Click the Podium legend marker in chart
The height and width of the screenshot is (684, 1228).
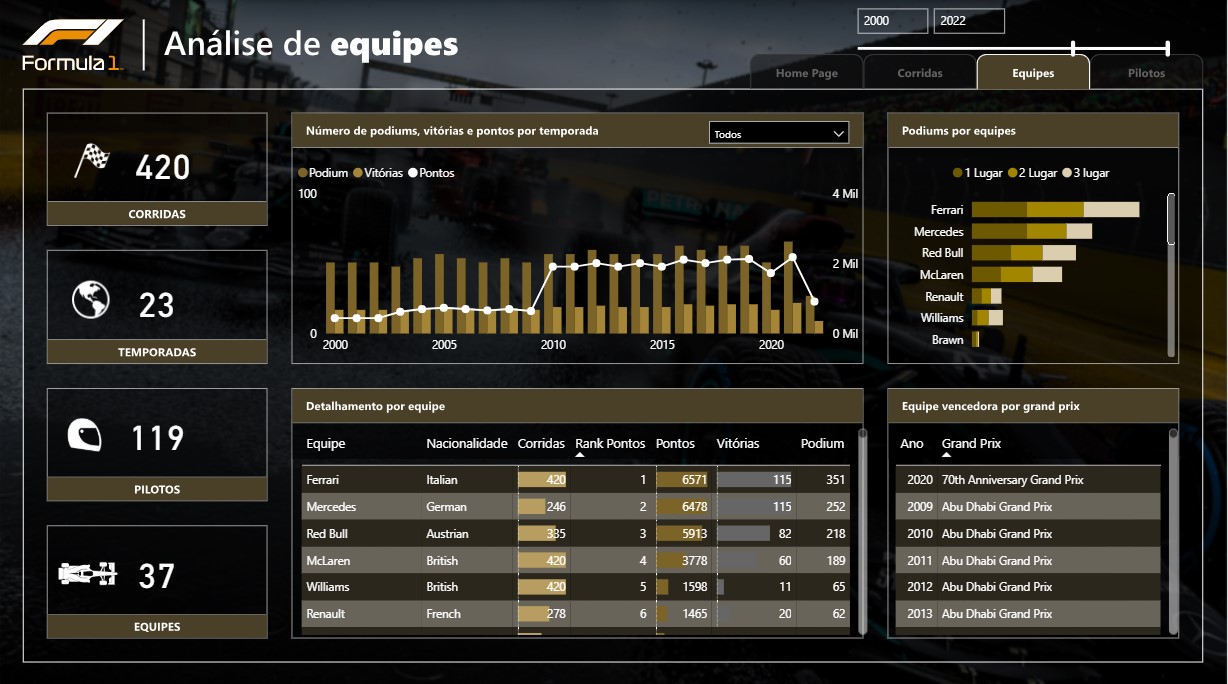(303, 173)
